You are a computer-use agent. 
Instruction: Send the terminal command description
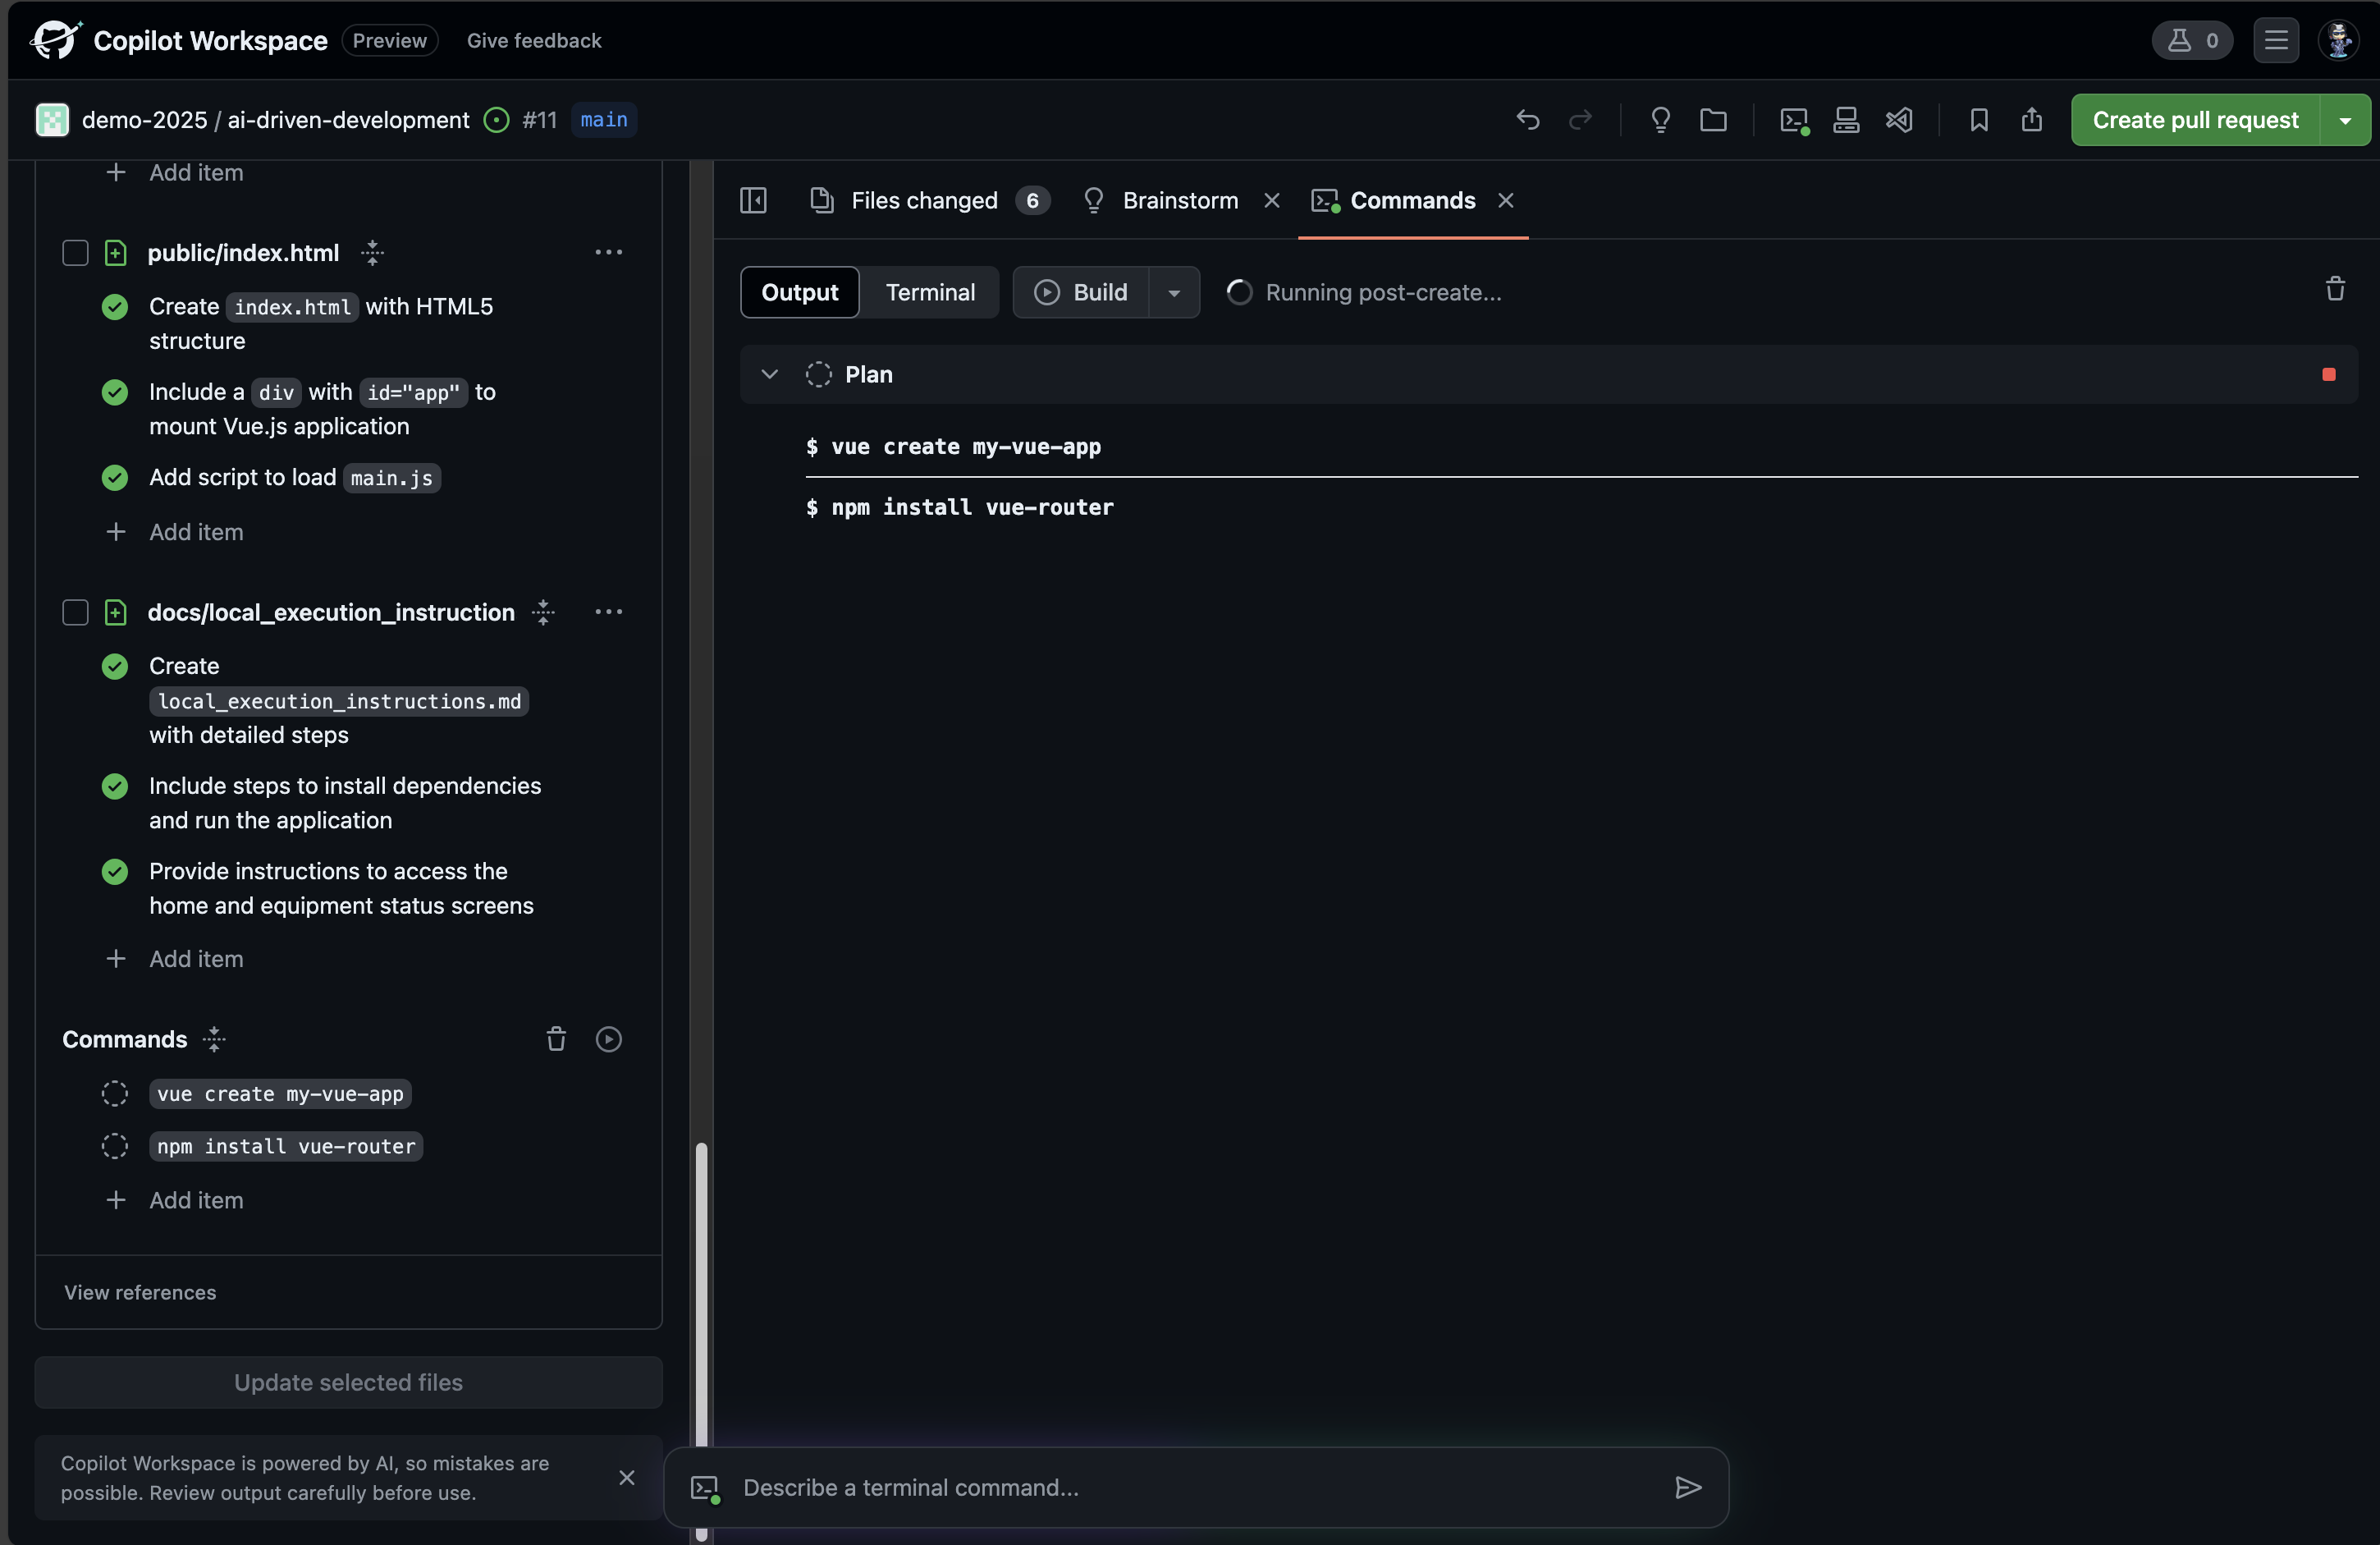click(1688, 1488)
